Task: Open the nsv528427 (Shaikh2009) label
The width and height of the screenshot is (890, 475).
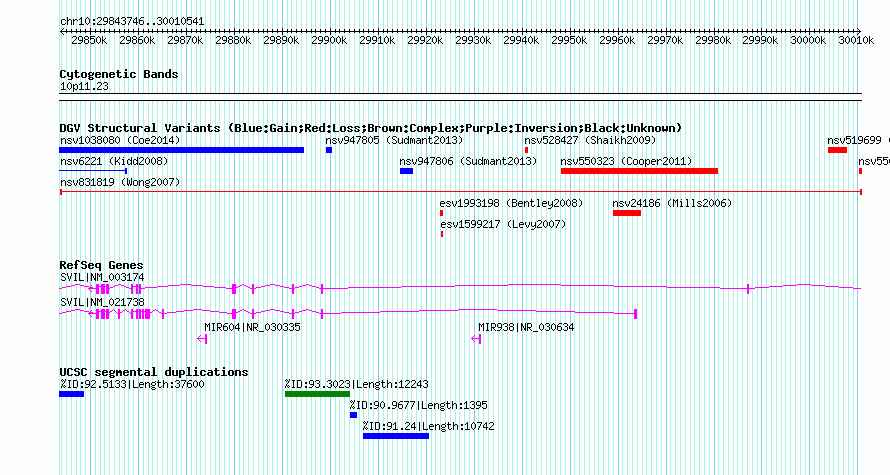Action: point(590,140)
